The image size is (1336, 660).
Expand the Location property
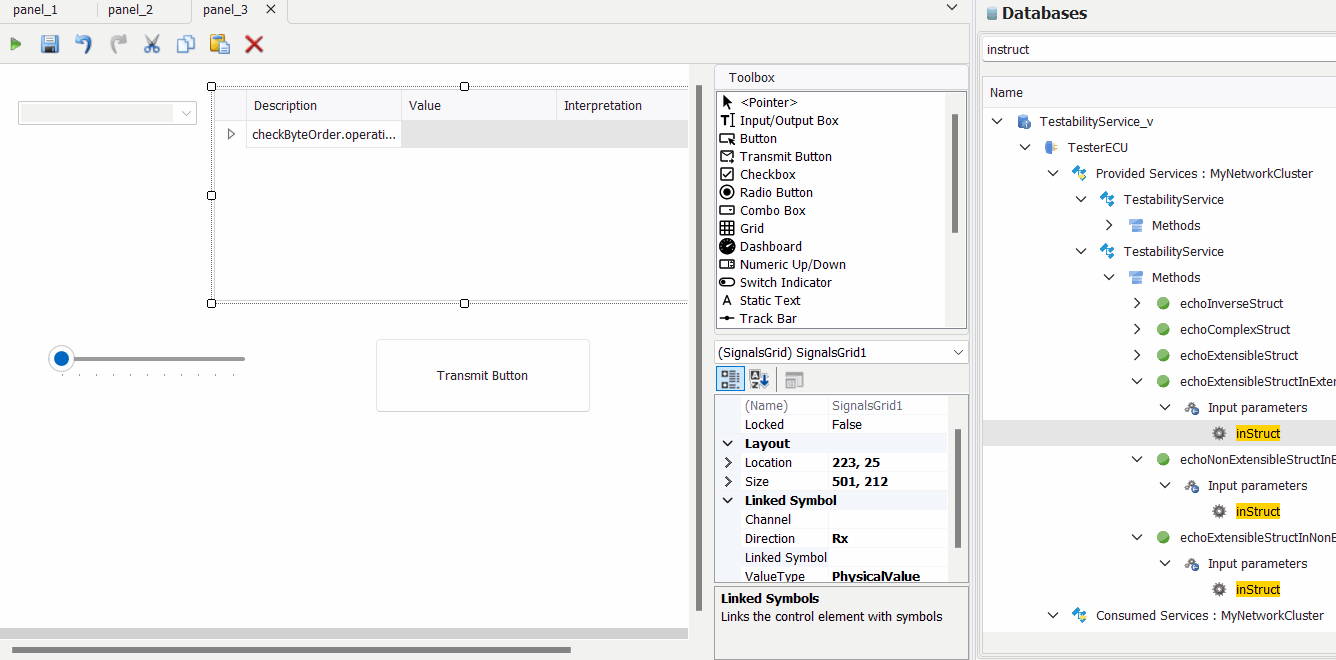click(x=727, y=462)
